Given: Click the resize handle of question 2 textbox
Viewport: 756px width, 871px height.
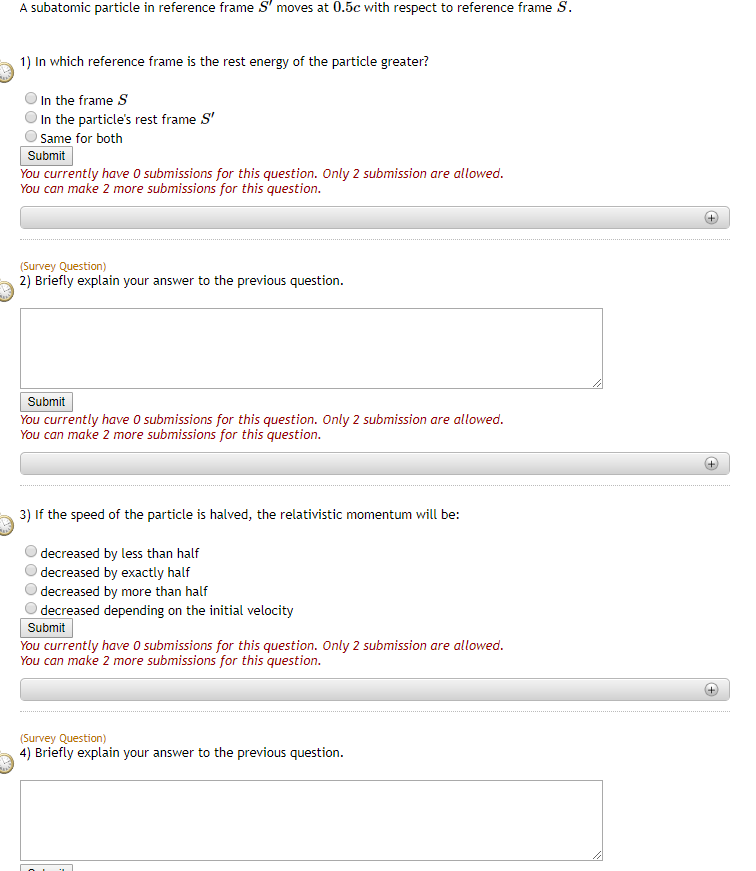Looking at the screenshot, I should pos(598,383).
